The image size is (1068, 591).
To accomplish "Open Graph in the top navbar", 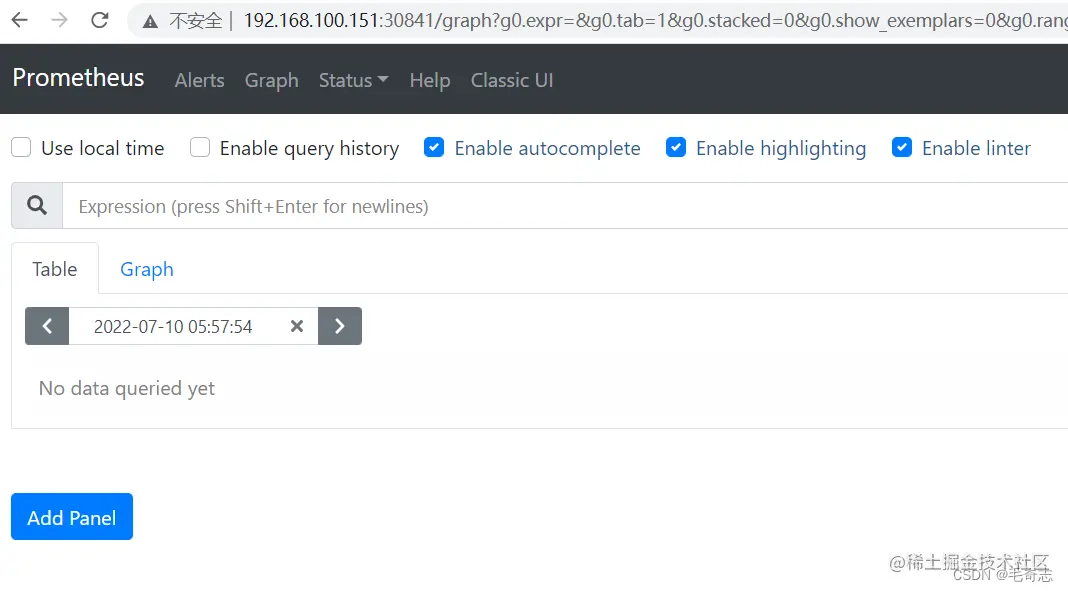I will coord(272,80).
